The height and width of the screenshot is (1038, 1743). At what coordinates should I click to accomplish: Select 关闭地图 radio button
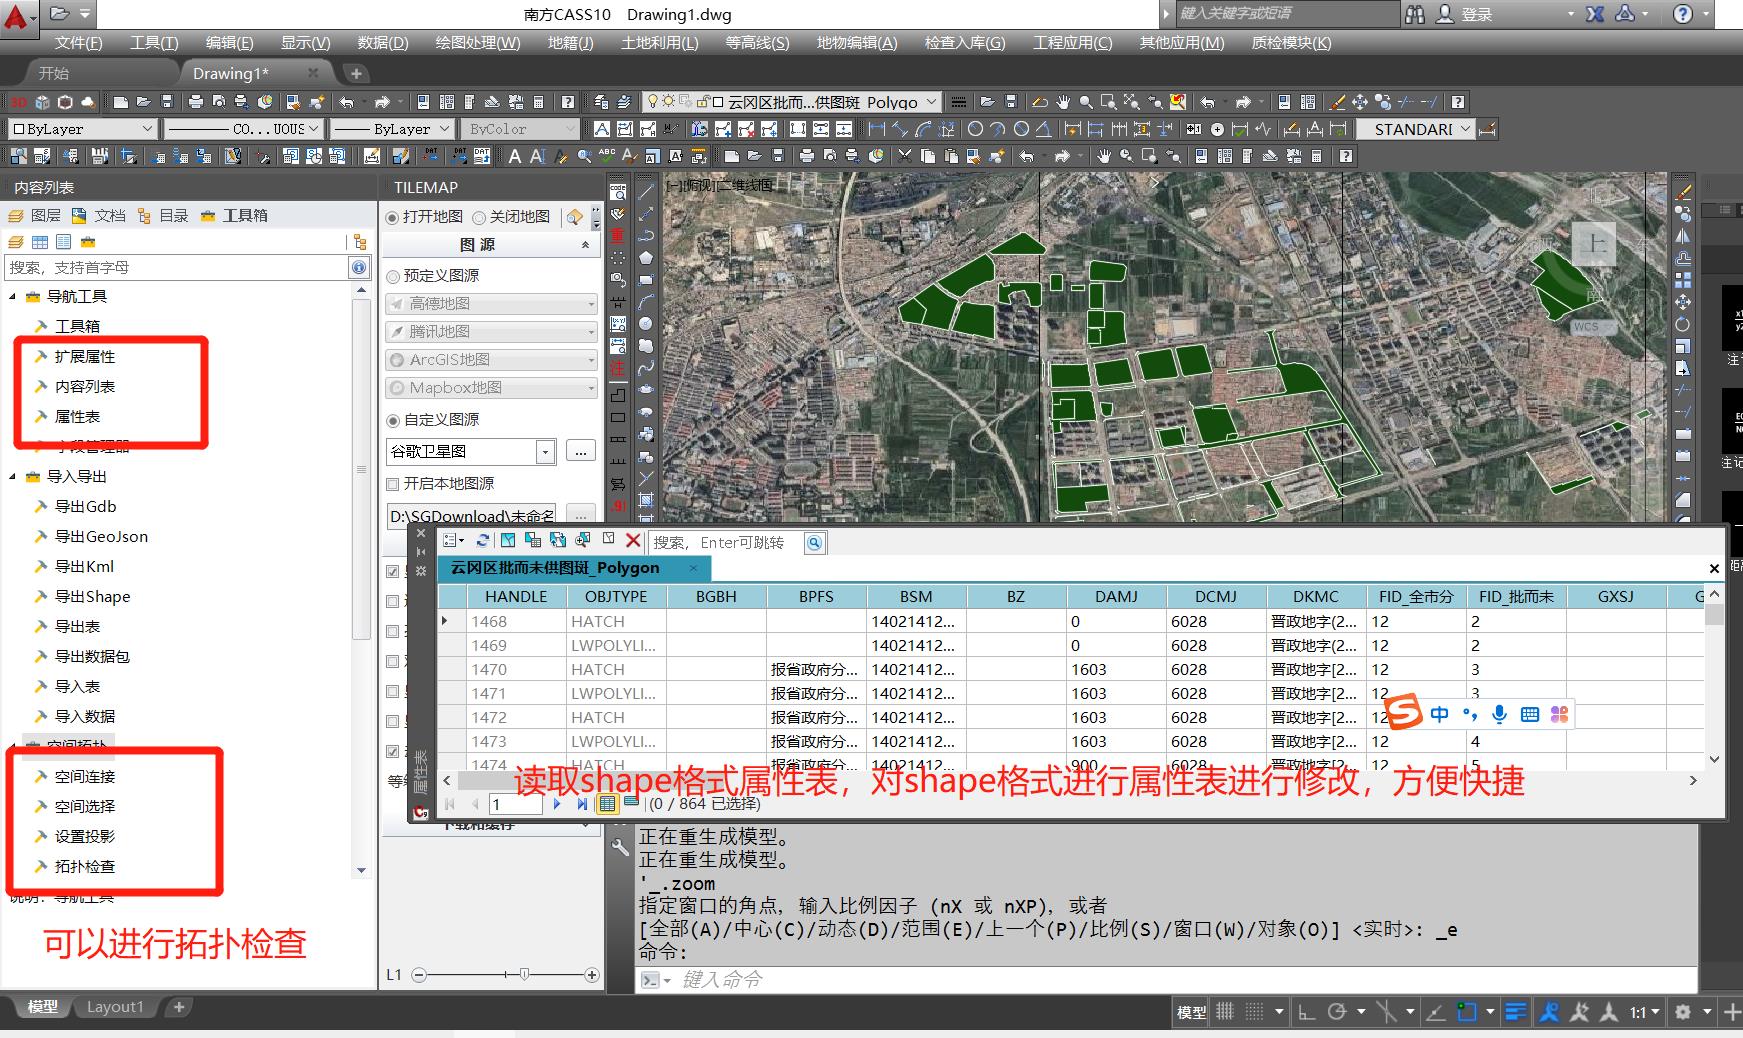[x=479, y=217]
